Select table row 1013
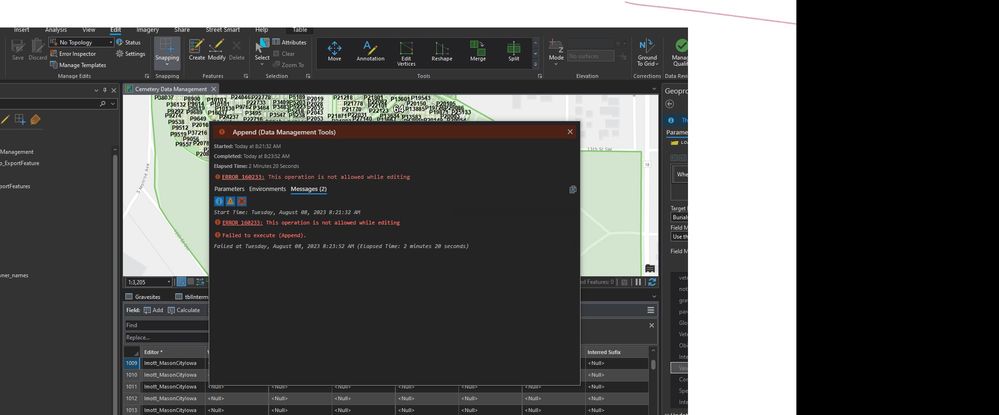999x415 pixels. click(131, 411)
